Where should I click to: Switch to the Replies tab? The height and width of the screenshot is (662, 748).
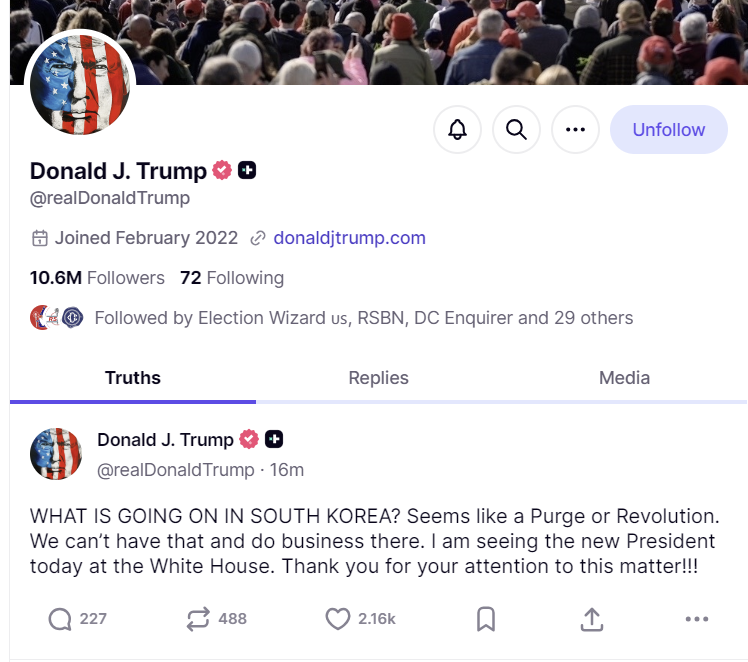tap(378, 378)
